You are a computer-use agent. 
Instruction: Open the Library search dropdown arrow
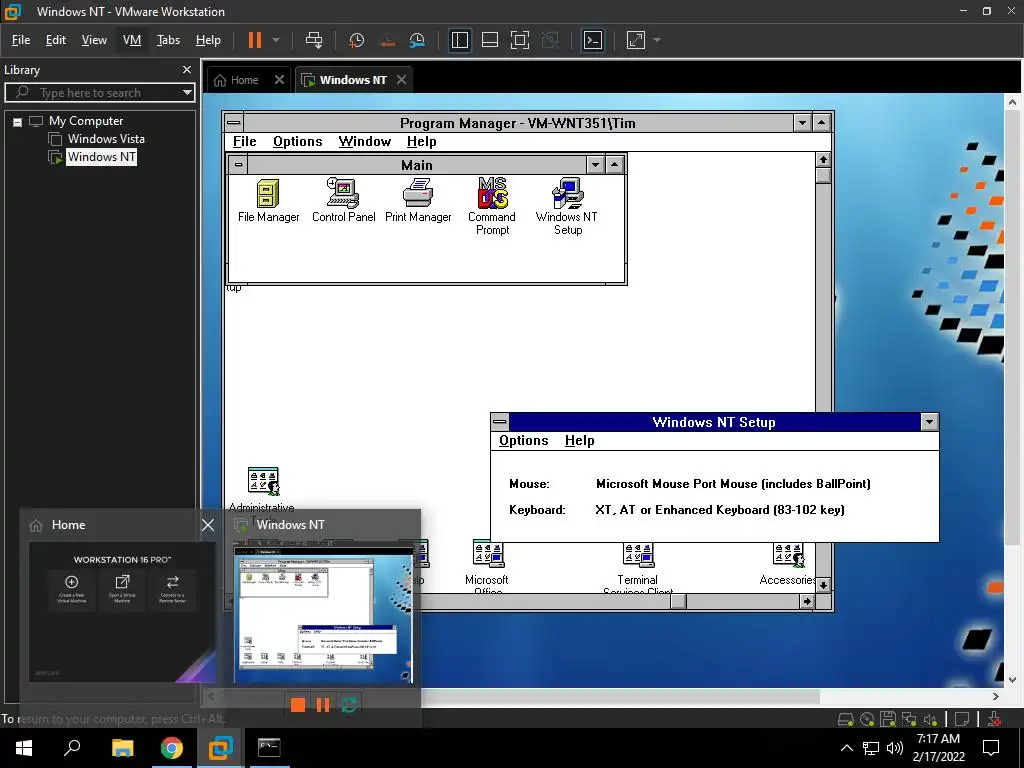187,93
